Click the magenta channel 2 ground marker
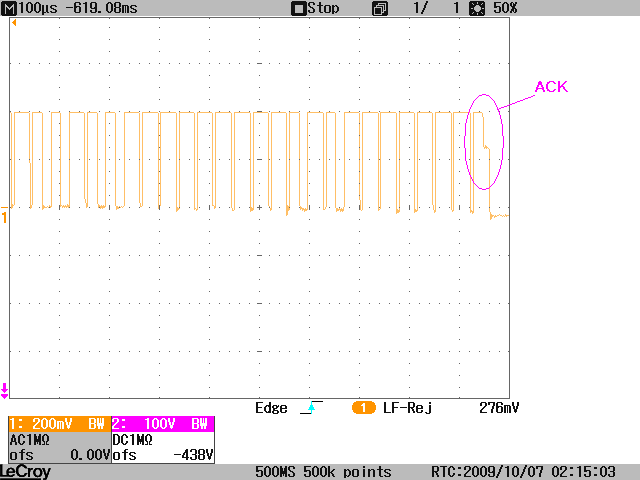The image size is (640, 480). click(x=4, y=391)
